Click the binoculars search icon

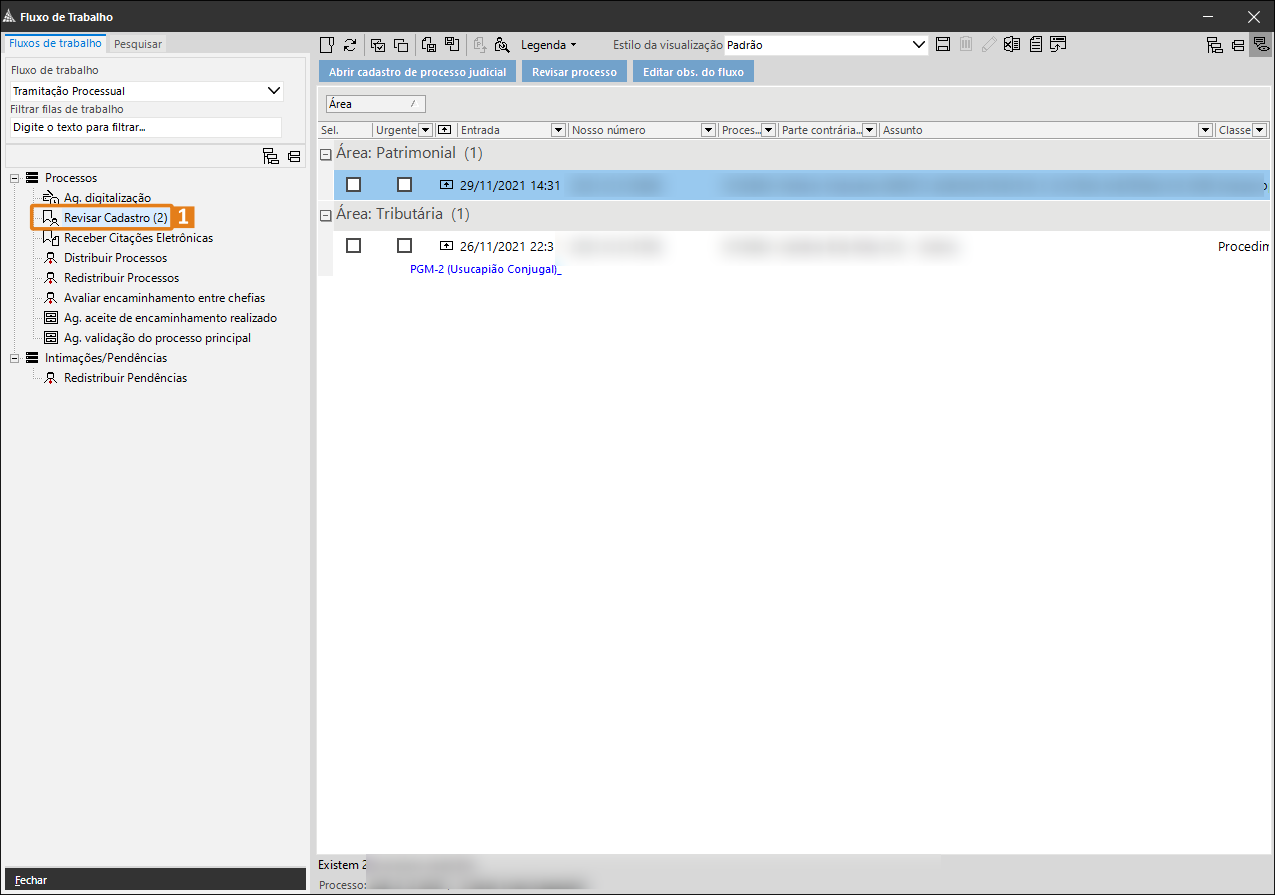coord(502,45)
